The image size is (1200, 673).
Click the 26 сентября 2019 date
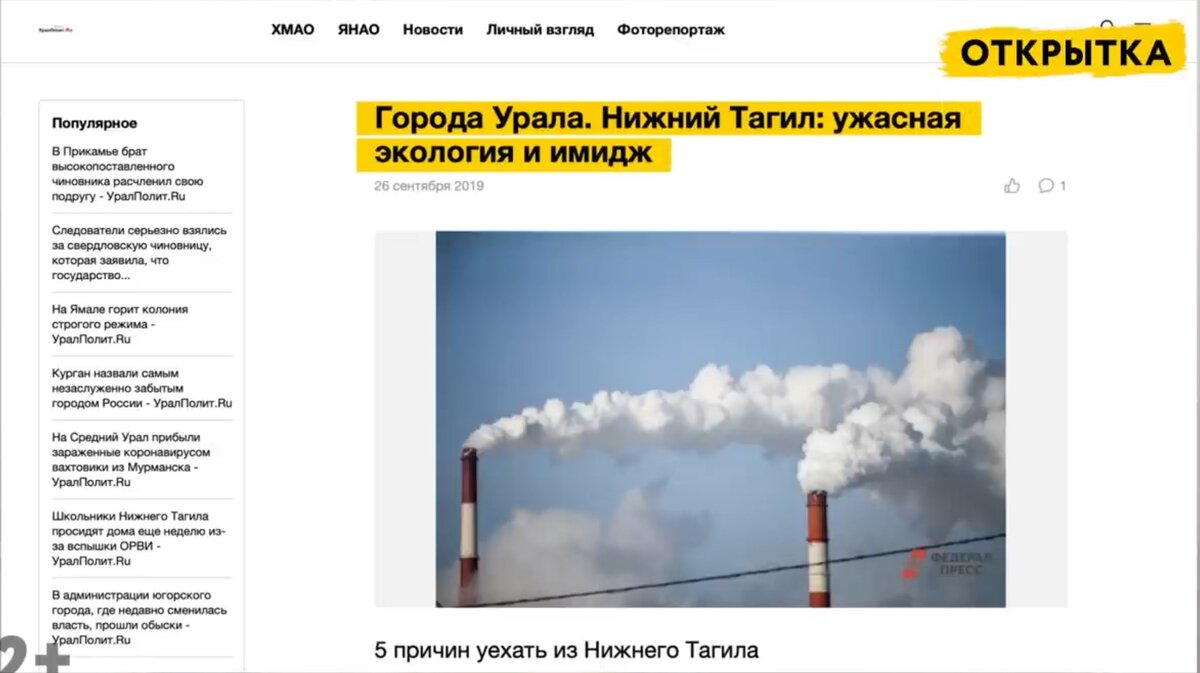(x=429, y=186)
